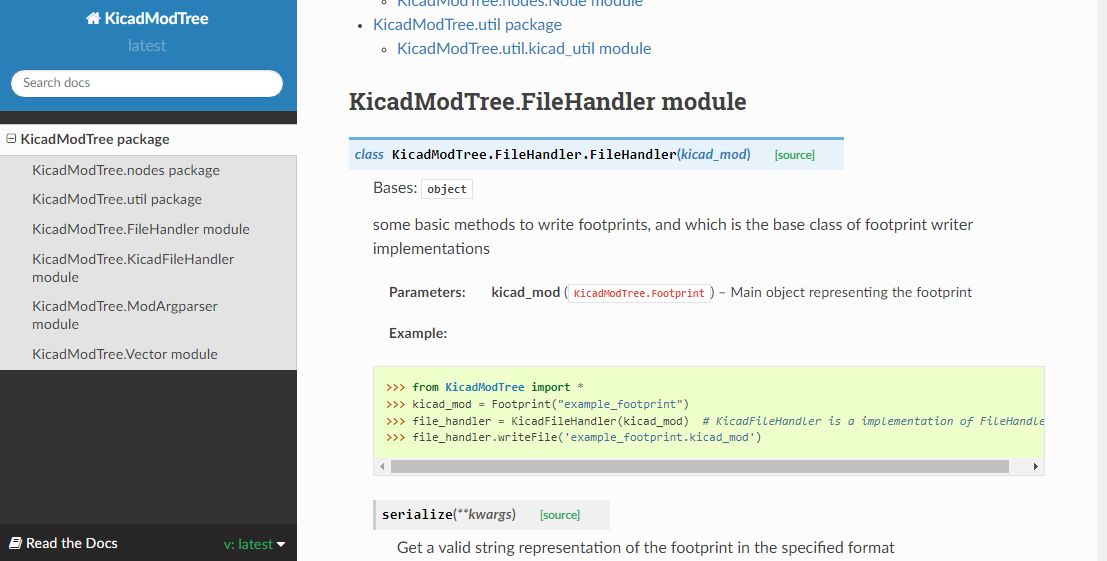Click the 'latest' version text under title
This screenshot has width=1107, height=561.
point(147,46)
